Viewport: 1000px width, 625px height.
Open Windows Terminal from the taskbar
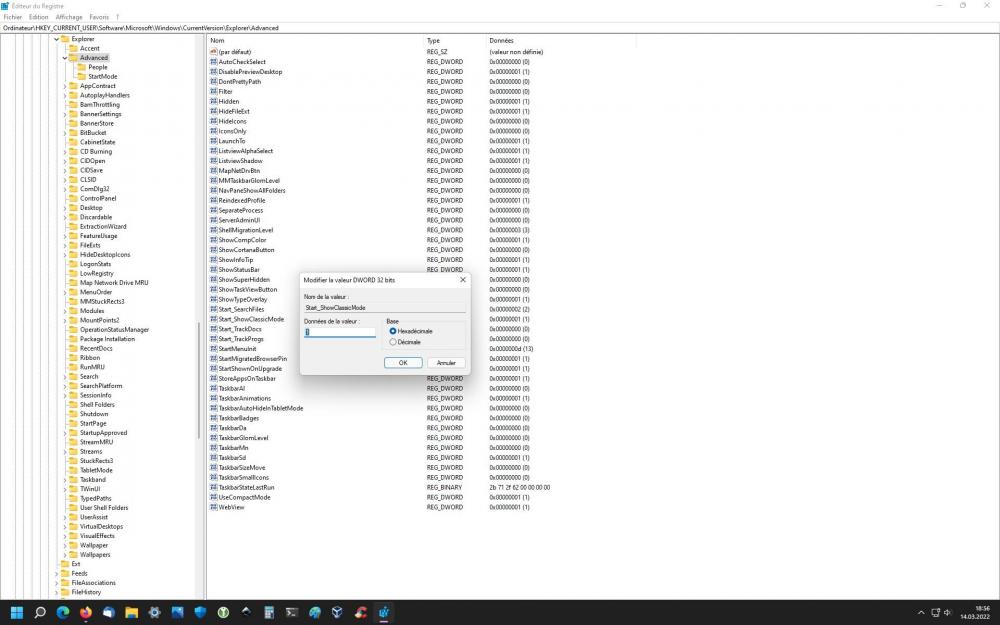click(290, 613)
